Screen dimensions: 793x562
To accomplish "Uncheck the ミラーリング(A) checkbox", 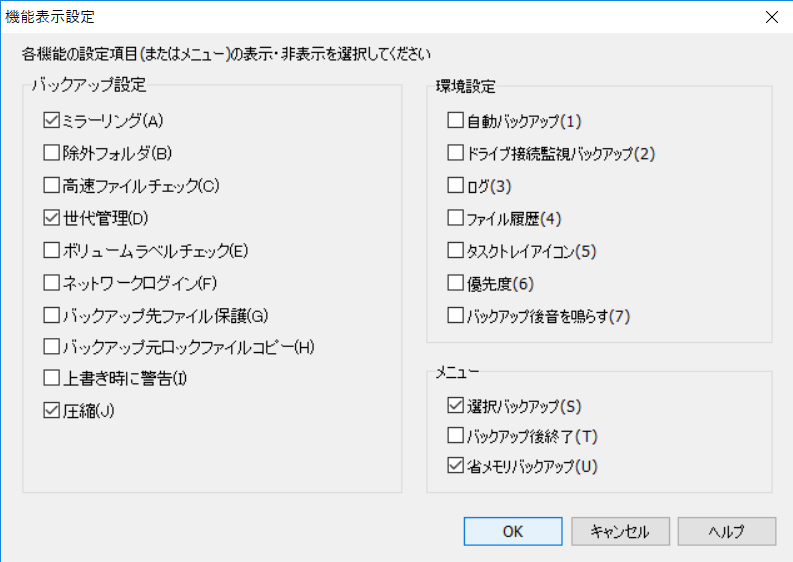I will pos(52,122).
